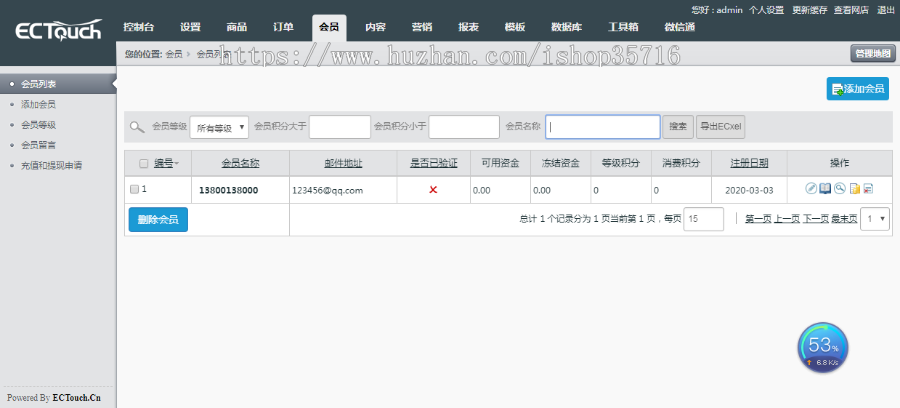
Task: Click the blue 添加会员 button
Action: tap(858, 88)
